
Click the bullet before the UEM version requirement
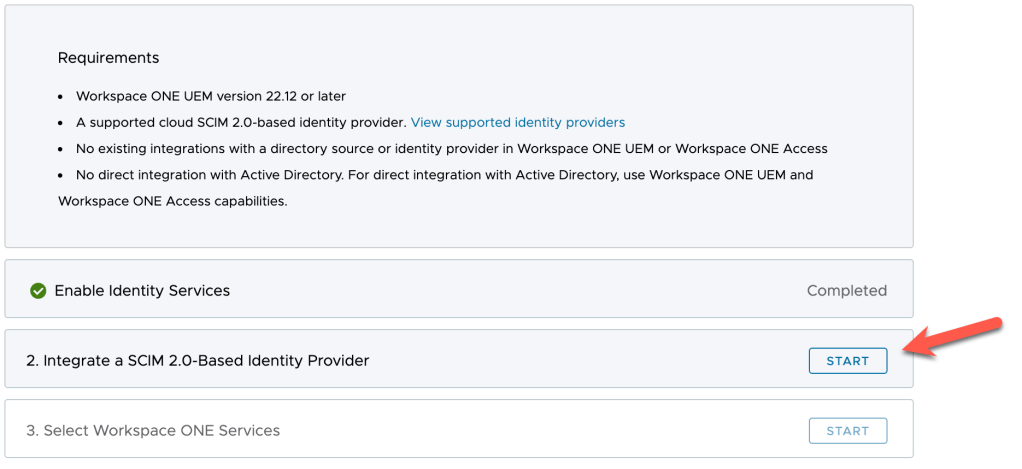(x=62, y=97)
